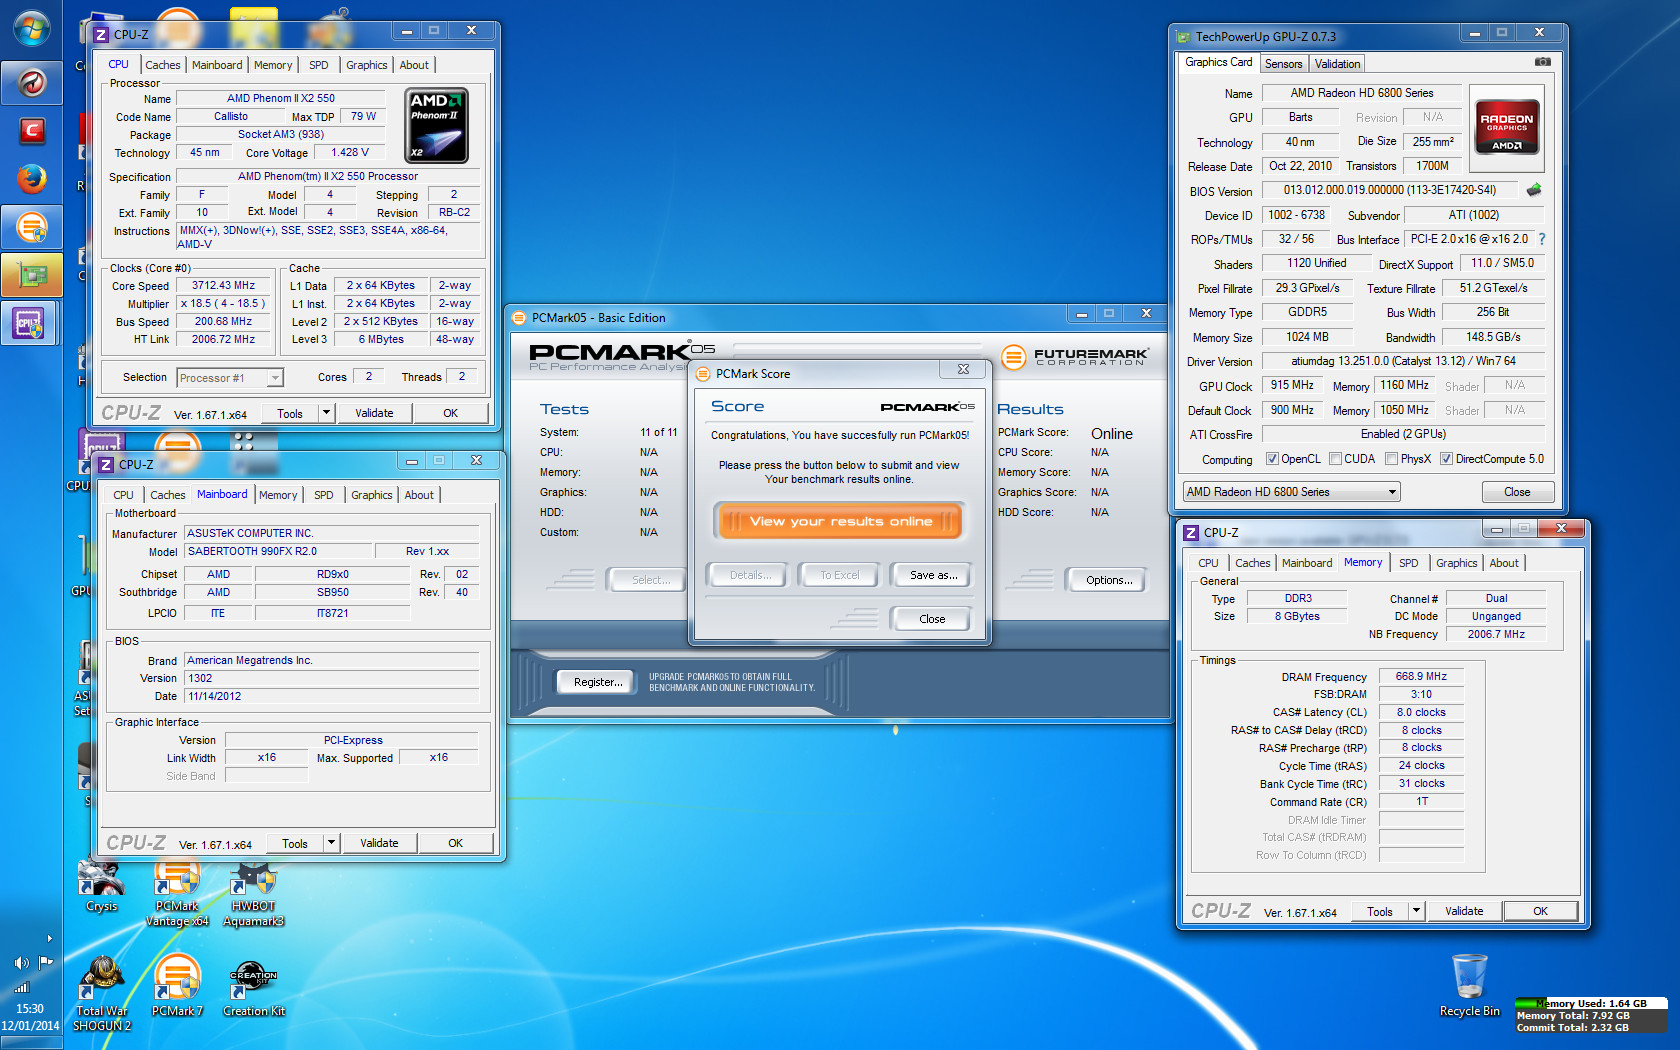Open the HWBOT Aquamark3 desktop shortcut
This screenshot has height=1050, width=1680.
253,894
